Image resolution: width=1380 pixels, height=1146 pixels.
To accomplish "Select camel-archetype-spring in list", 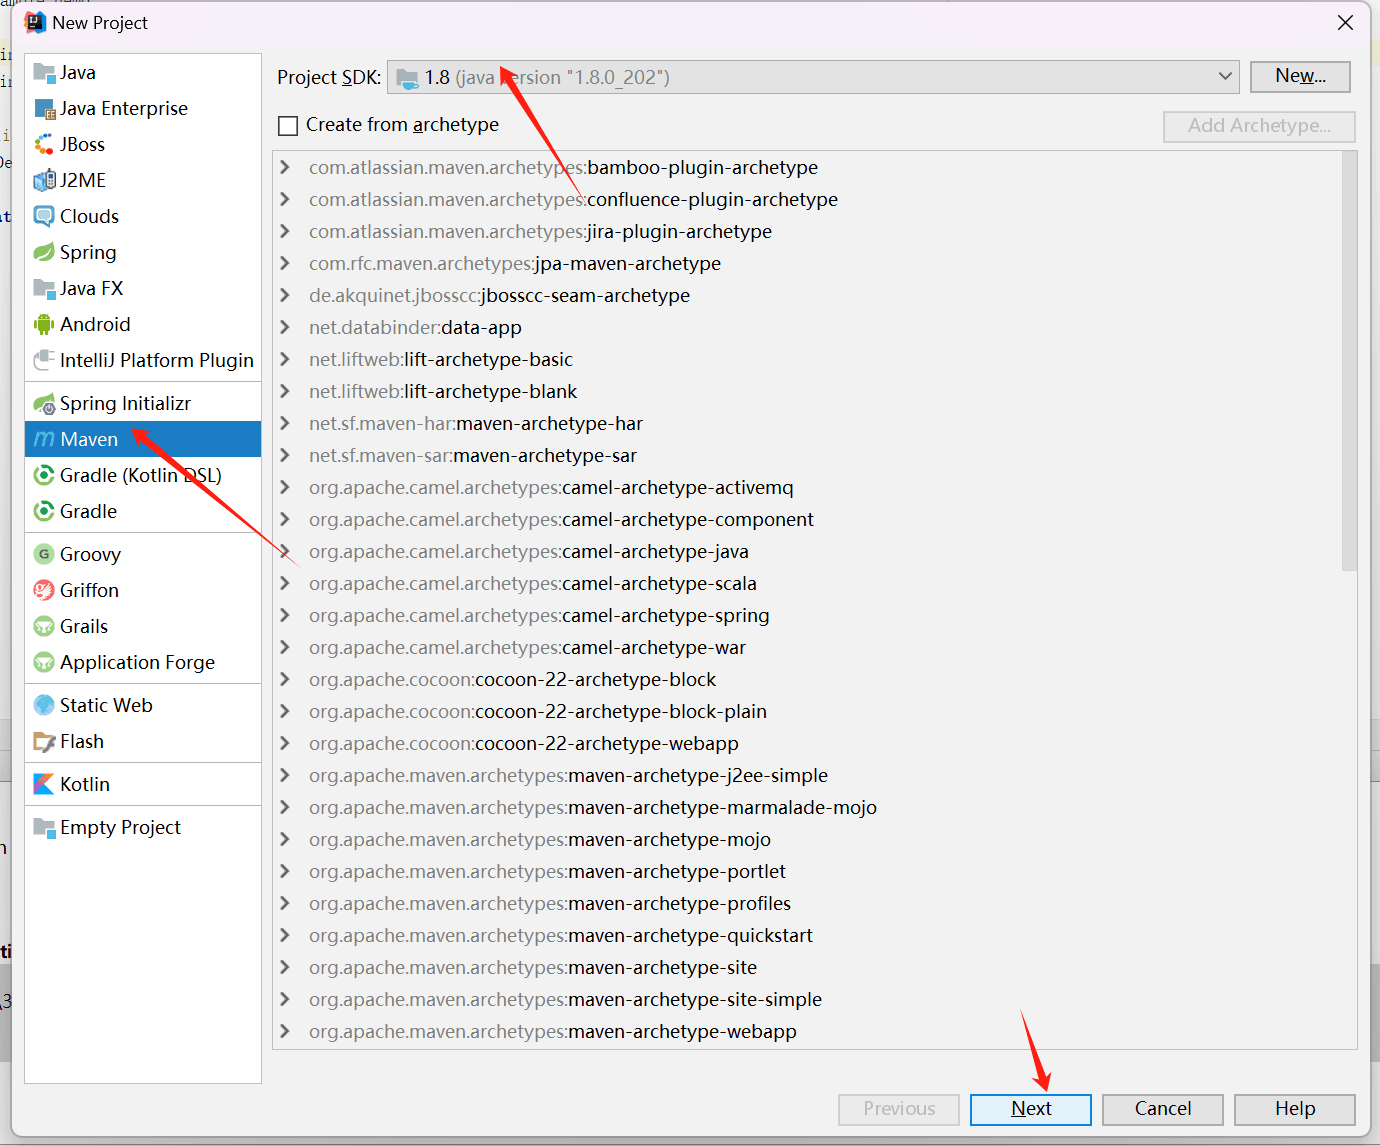I will [x=807, y=615].
